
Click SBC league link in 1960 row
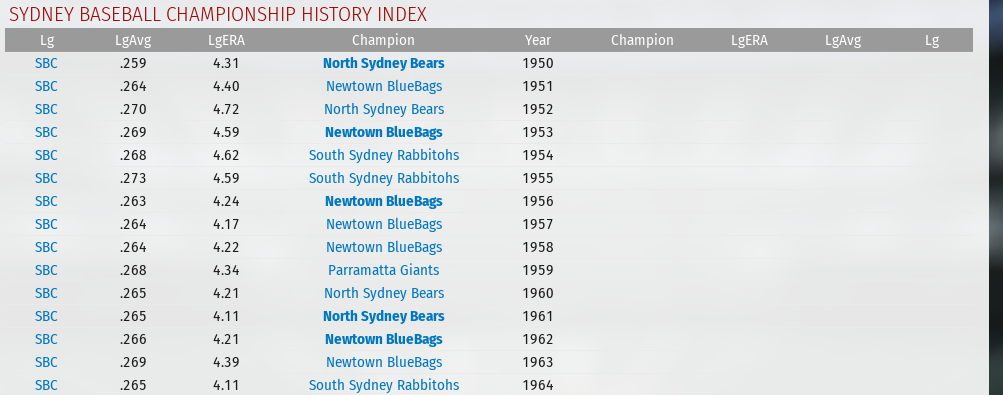[x=46, y=293]
